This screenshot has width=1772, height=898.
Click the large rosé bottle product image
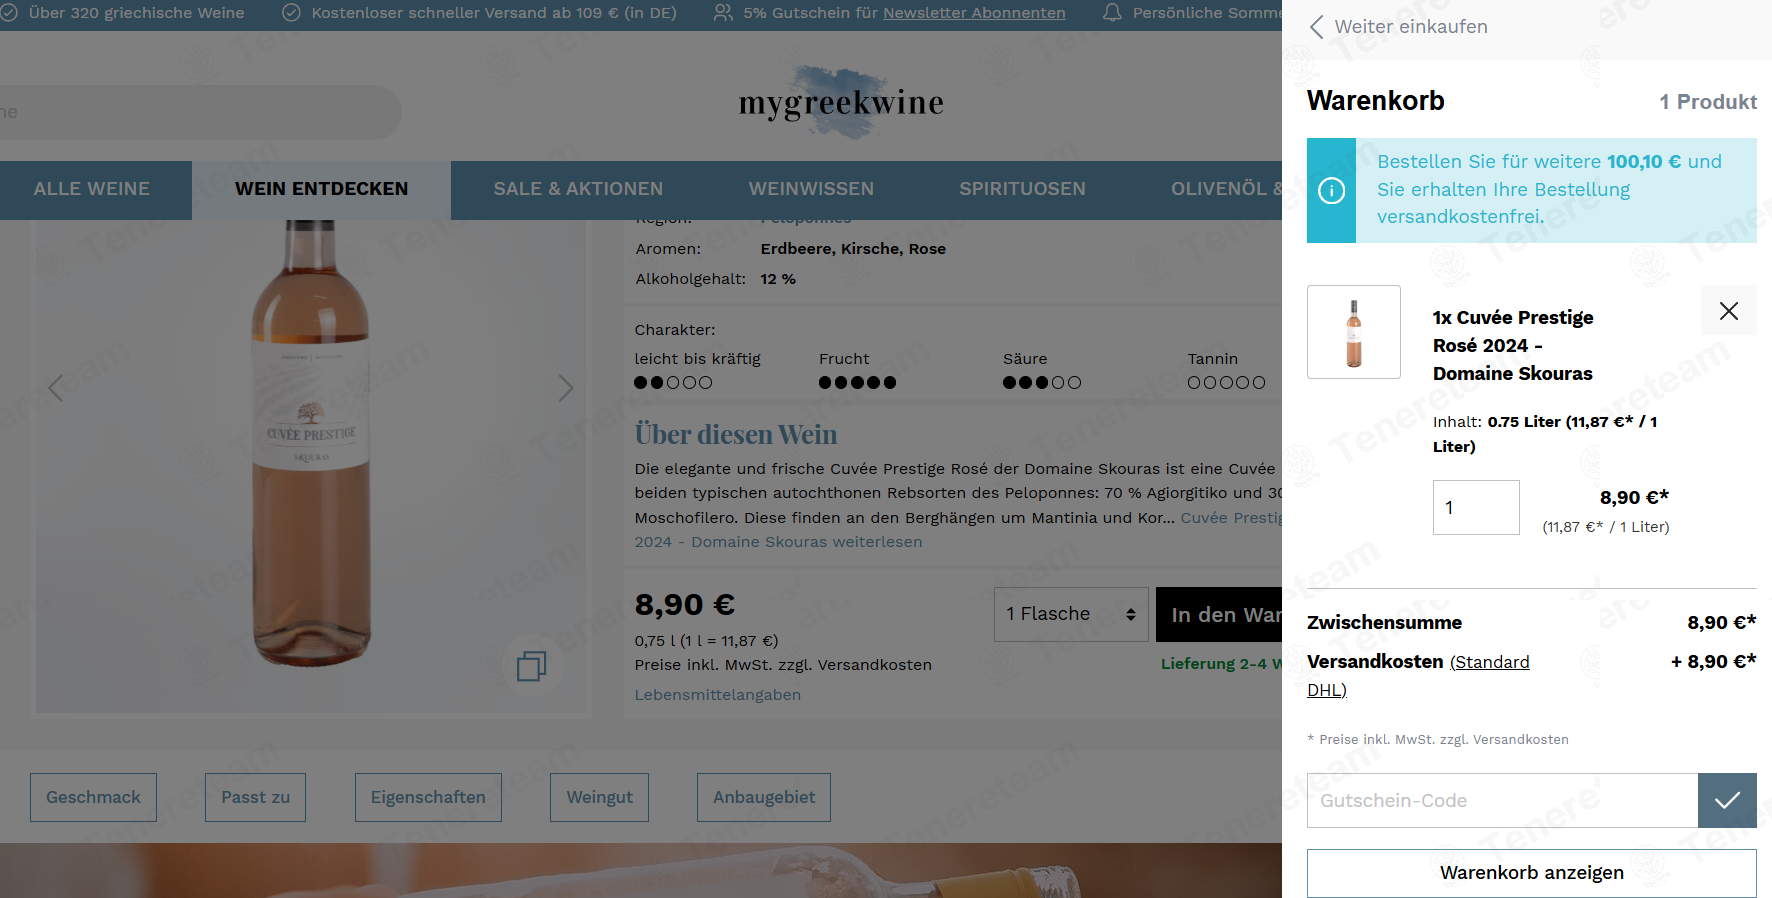(311, 445)
